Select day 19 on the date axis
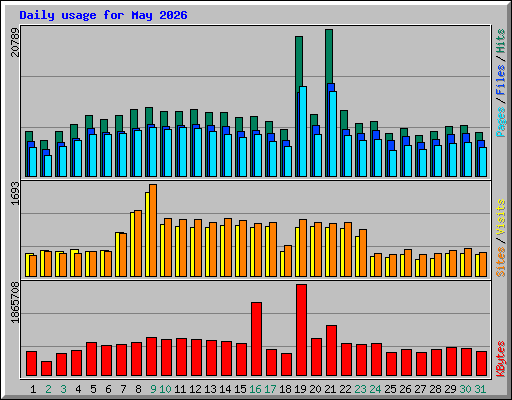This screenshot has width=512, height=400. (300, 389)
